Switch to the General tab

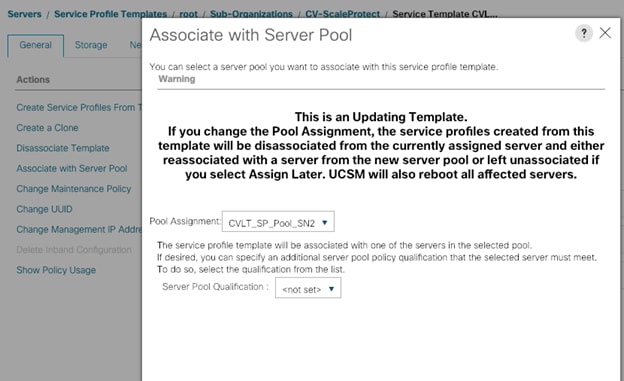pyautogui.click(x=35, y=45)
